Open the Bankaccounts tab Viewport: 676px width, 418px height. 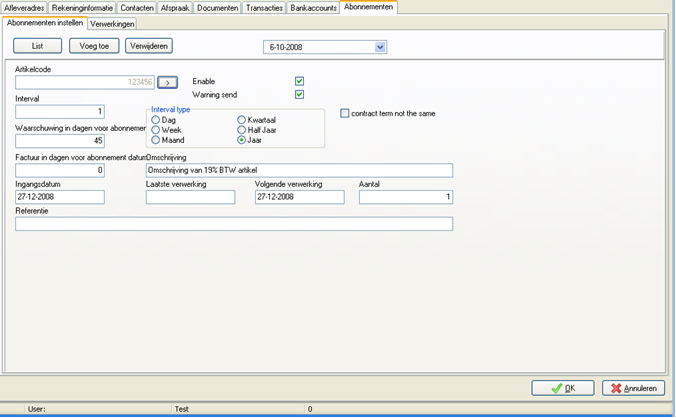click(x=313, y=8)
